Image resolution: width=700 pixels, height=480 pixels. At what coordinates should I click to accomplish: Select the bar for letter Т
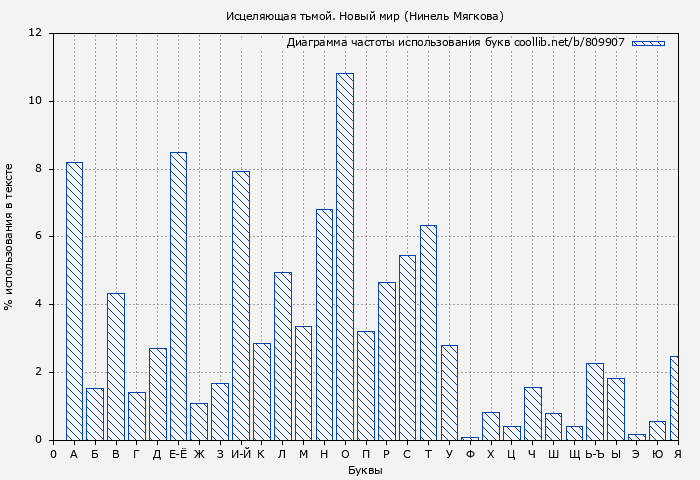click(x=428, y=332)
